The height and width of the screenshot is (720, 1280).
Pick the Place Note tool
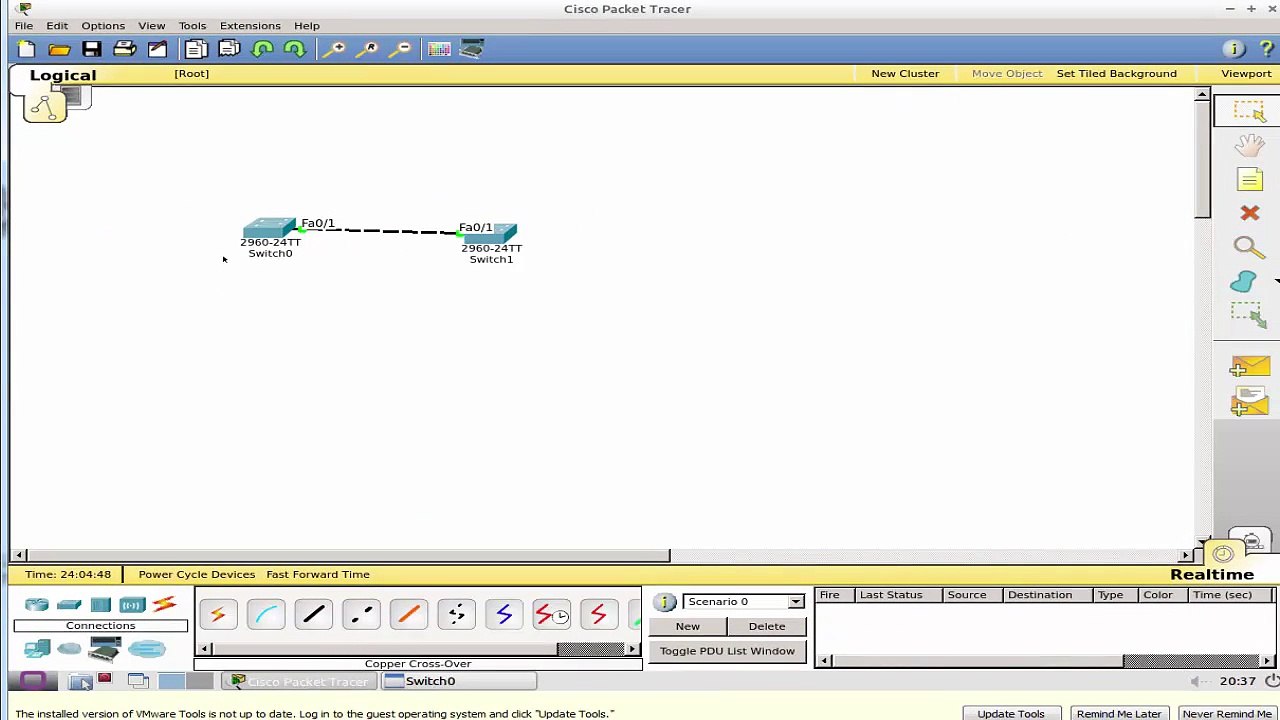point(1250,180)
